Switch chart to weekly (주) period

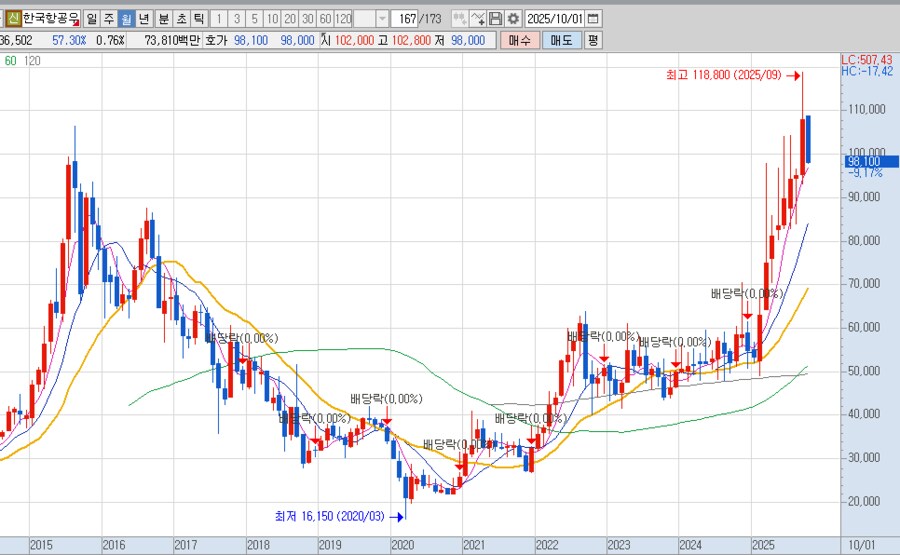pos(108,19)
